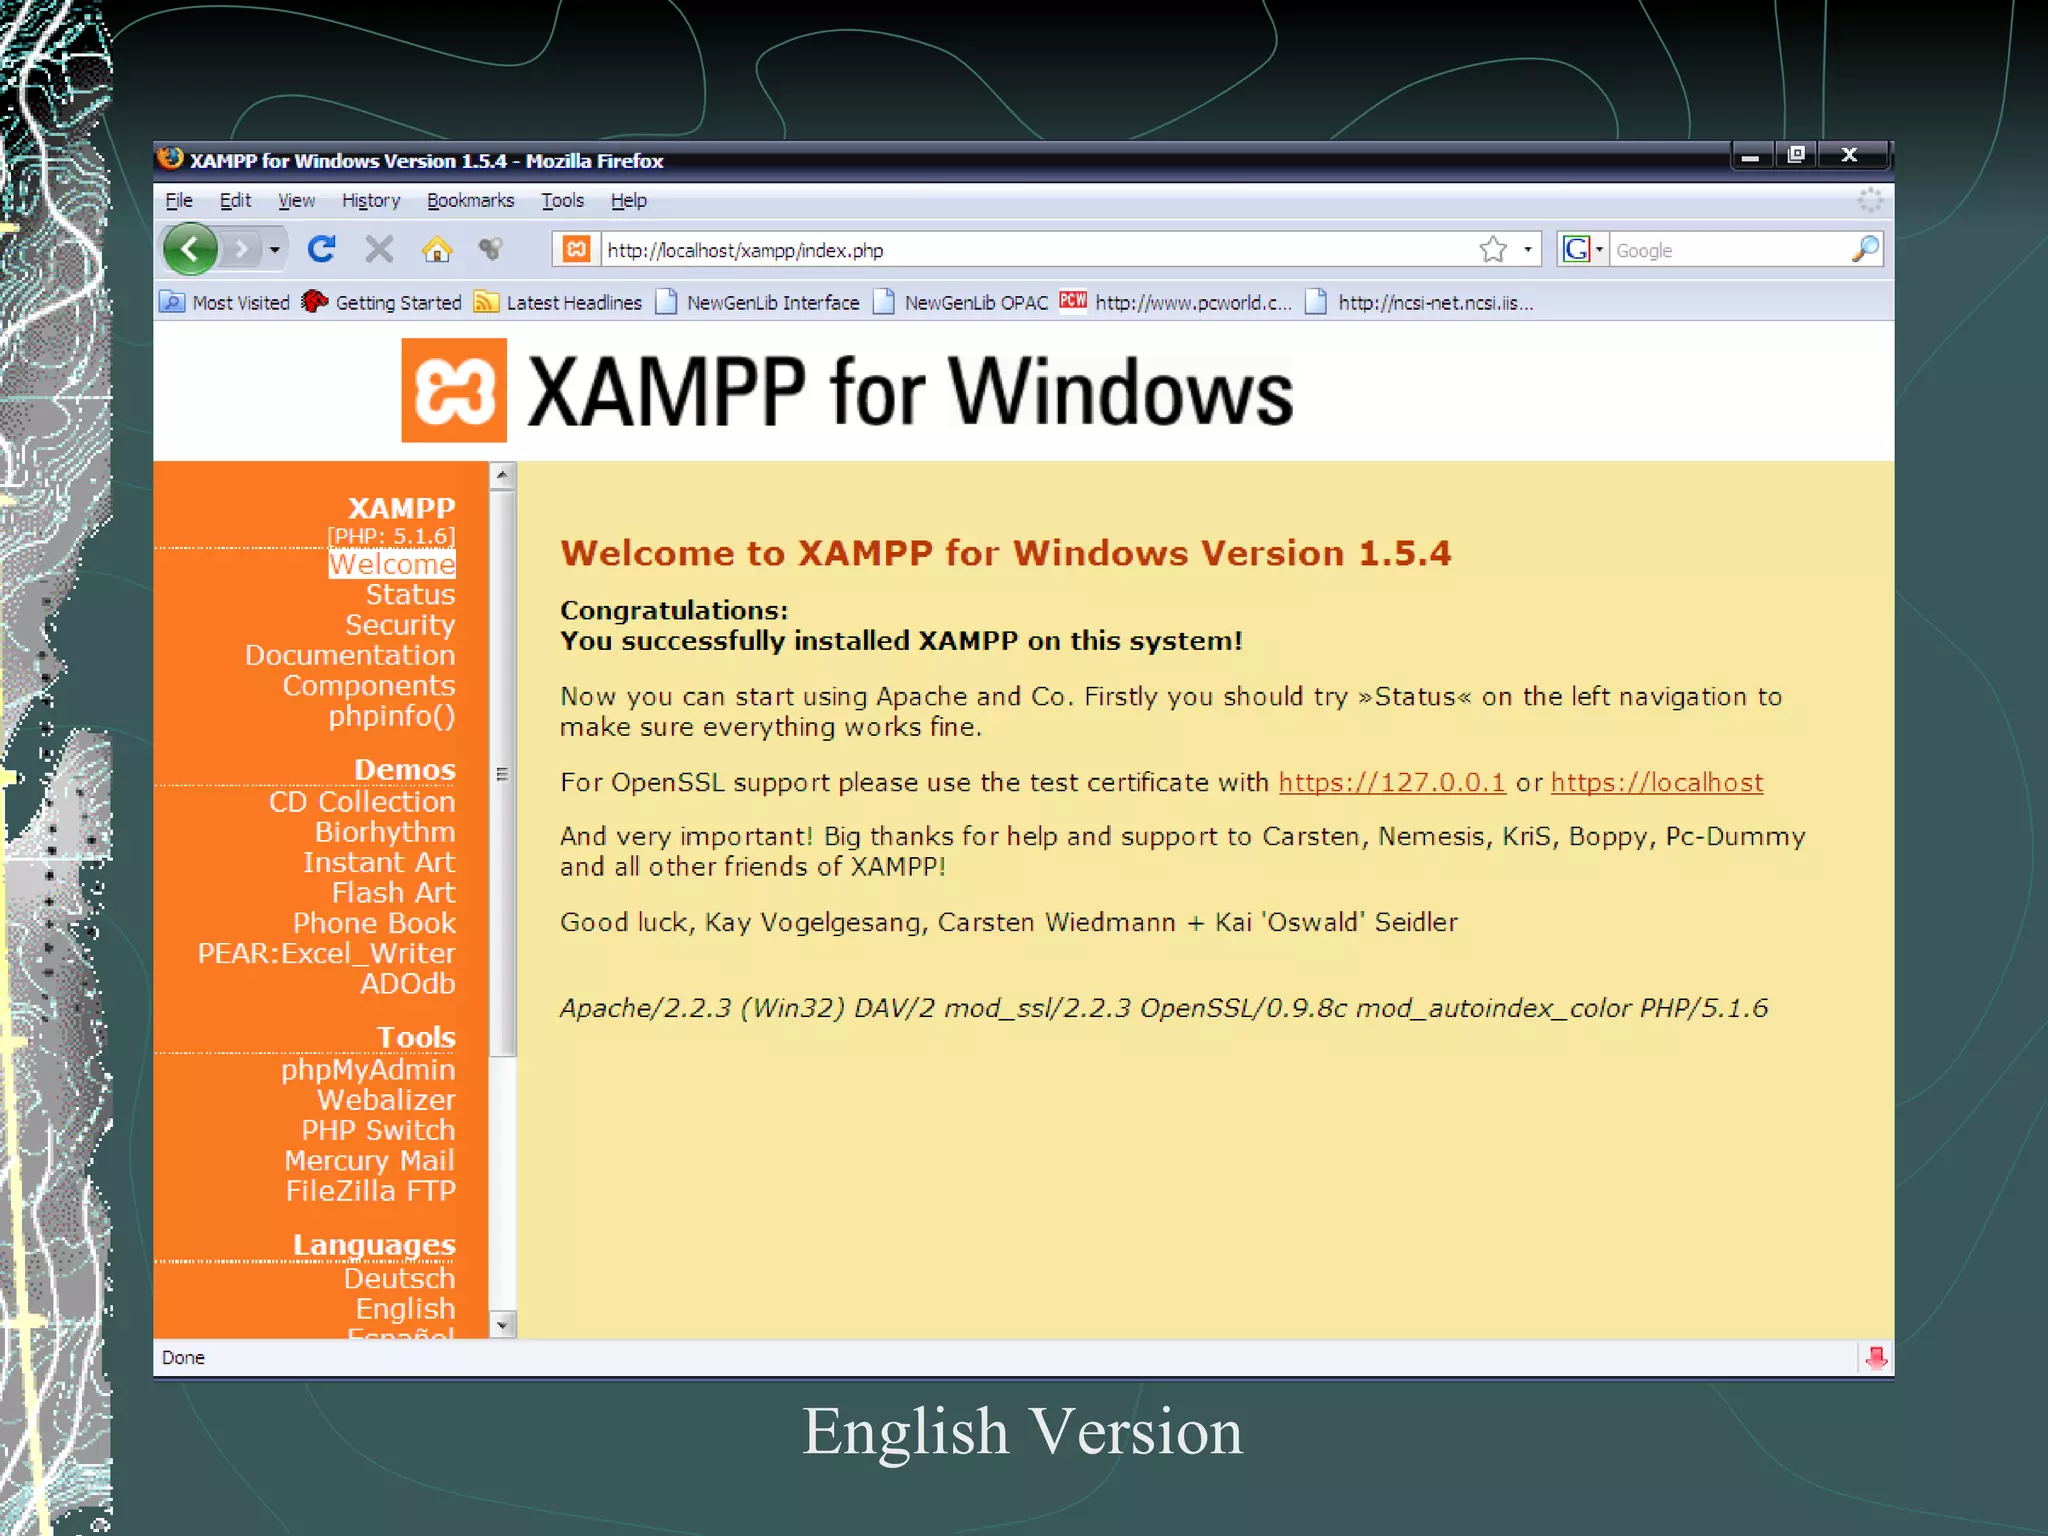Image resolution: width=2048 pixels, height=1536 pixels.
Task: Go to Home via house icon
Action: click(x=437, y=249)
